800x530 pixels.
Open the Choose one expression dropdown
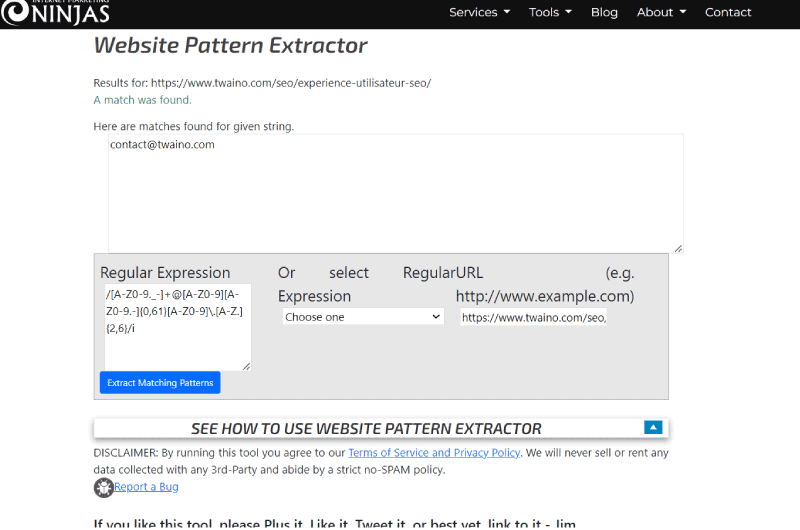(x=363, y=317)
